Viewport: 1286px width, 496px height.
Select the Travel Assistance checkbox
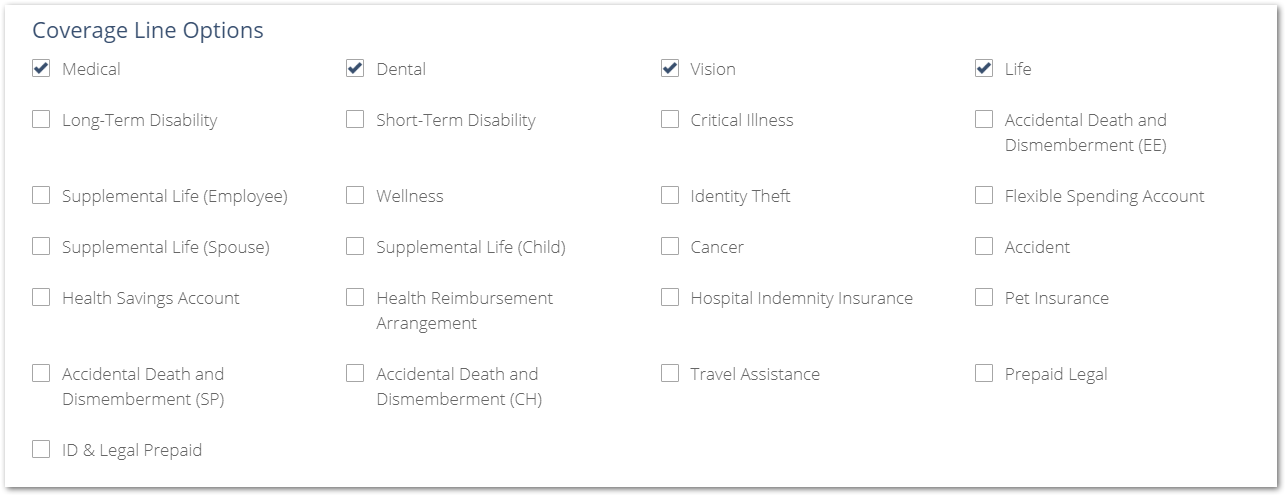[670, 373]
